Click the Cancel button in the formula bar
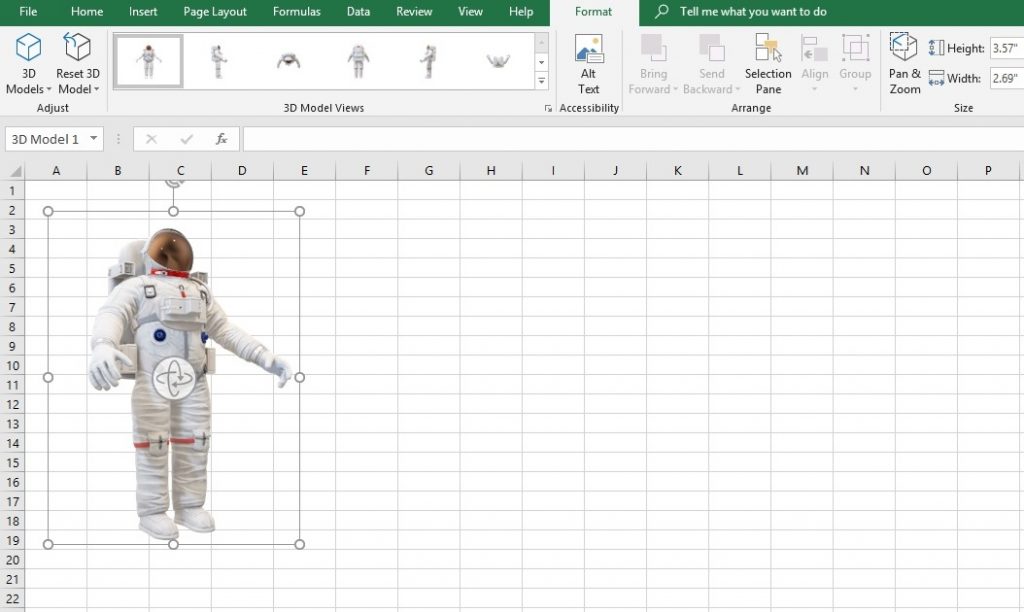Viewport: 1024px width, 612px height. pyautogui.click(x=150, y=140)
